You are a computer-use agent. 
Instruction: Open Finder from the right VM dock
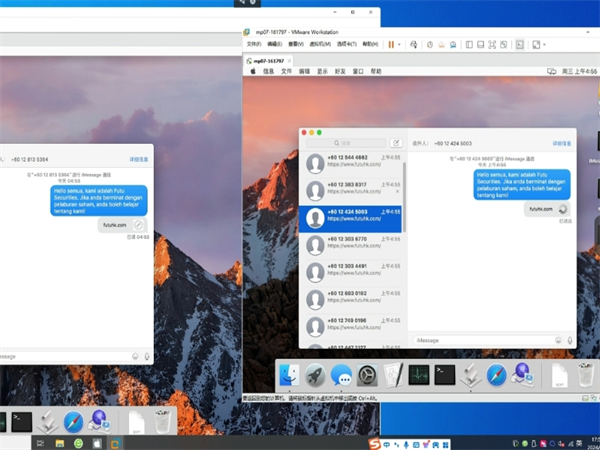pyautogui.click(x=289, y=376)
